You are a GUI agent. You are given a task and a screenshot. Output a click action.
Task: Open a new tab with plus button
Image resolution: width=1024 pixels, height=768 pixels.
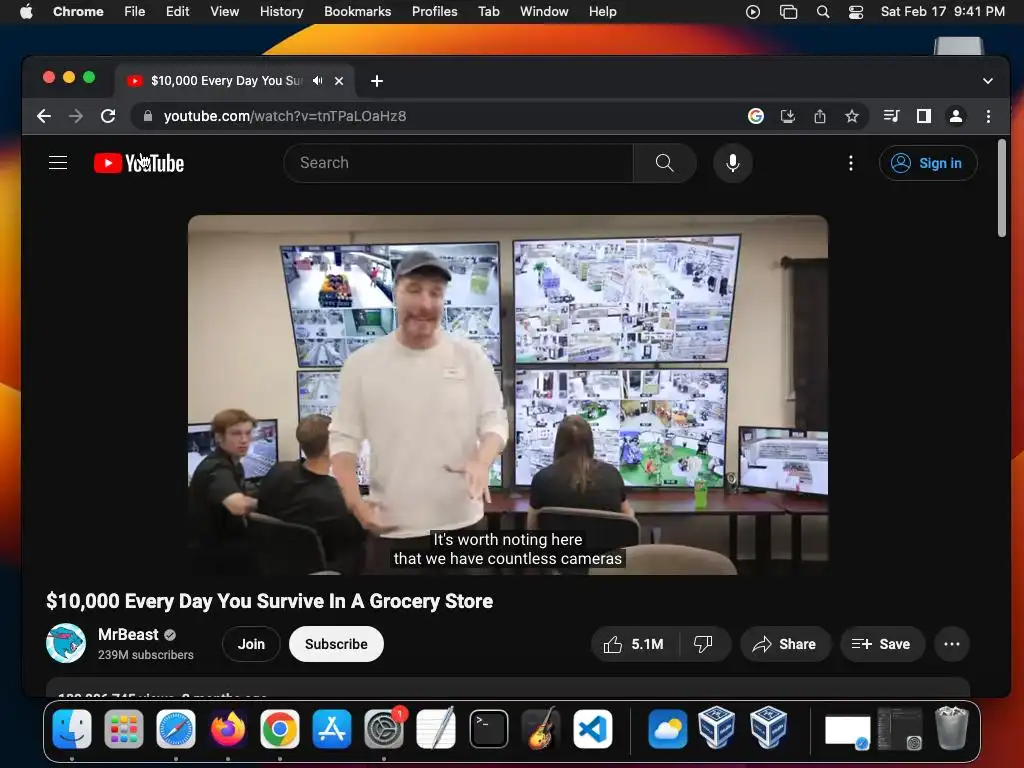[x=377, y=81]
